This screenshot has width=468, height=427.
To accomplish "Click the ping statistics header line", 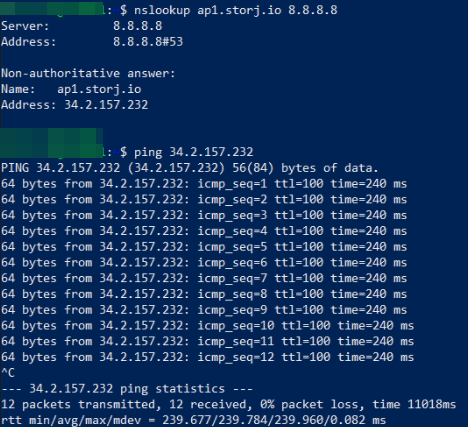I will (127, 389).
